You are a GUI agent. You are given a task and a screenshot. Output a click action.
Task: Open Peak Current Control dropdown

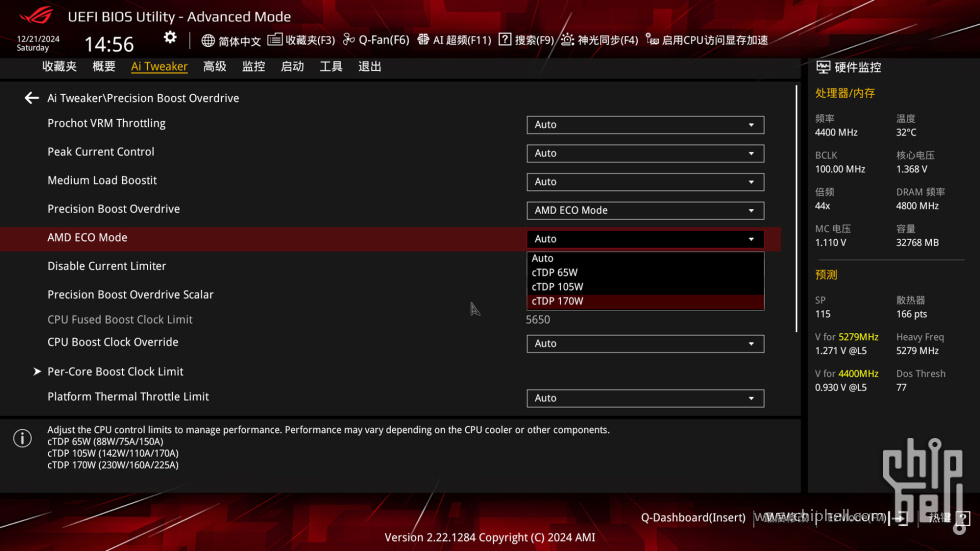645,153
